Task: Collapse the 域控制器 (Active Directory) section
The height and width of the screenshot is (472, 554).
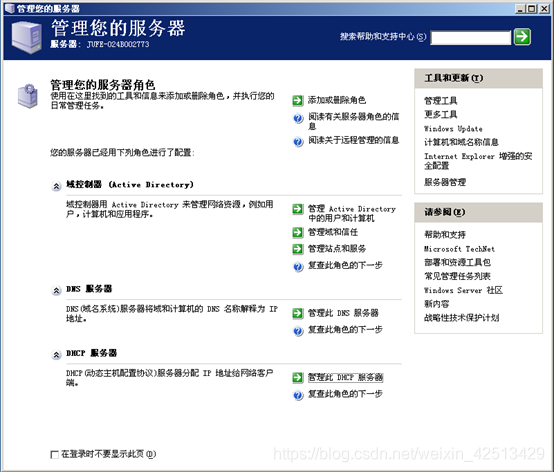Action: coord(56,186)
